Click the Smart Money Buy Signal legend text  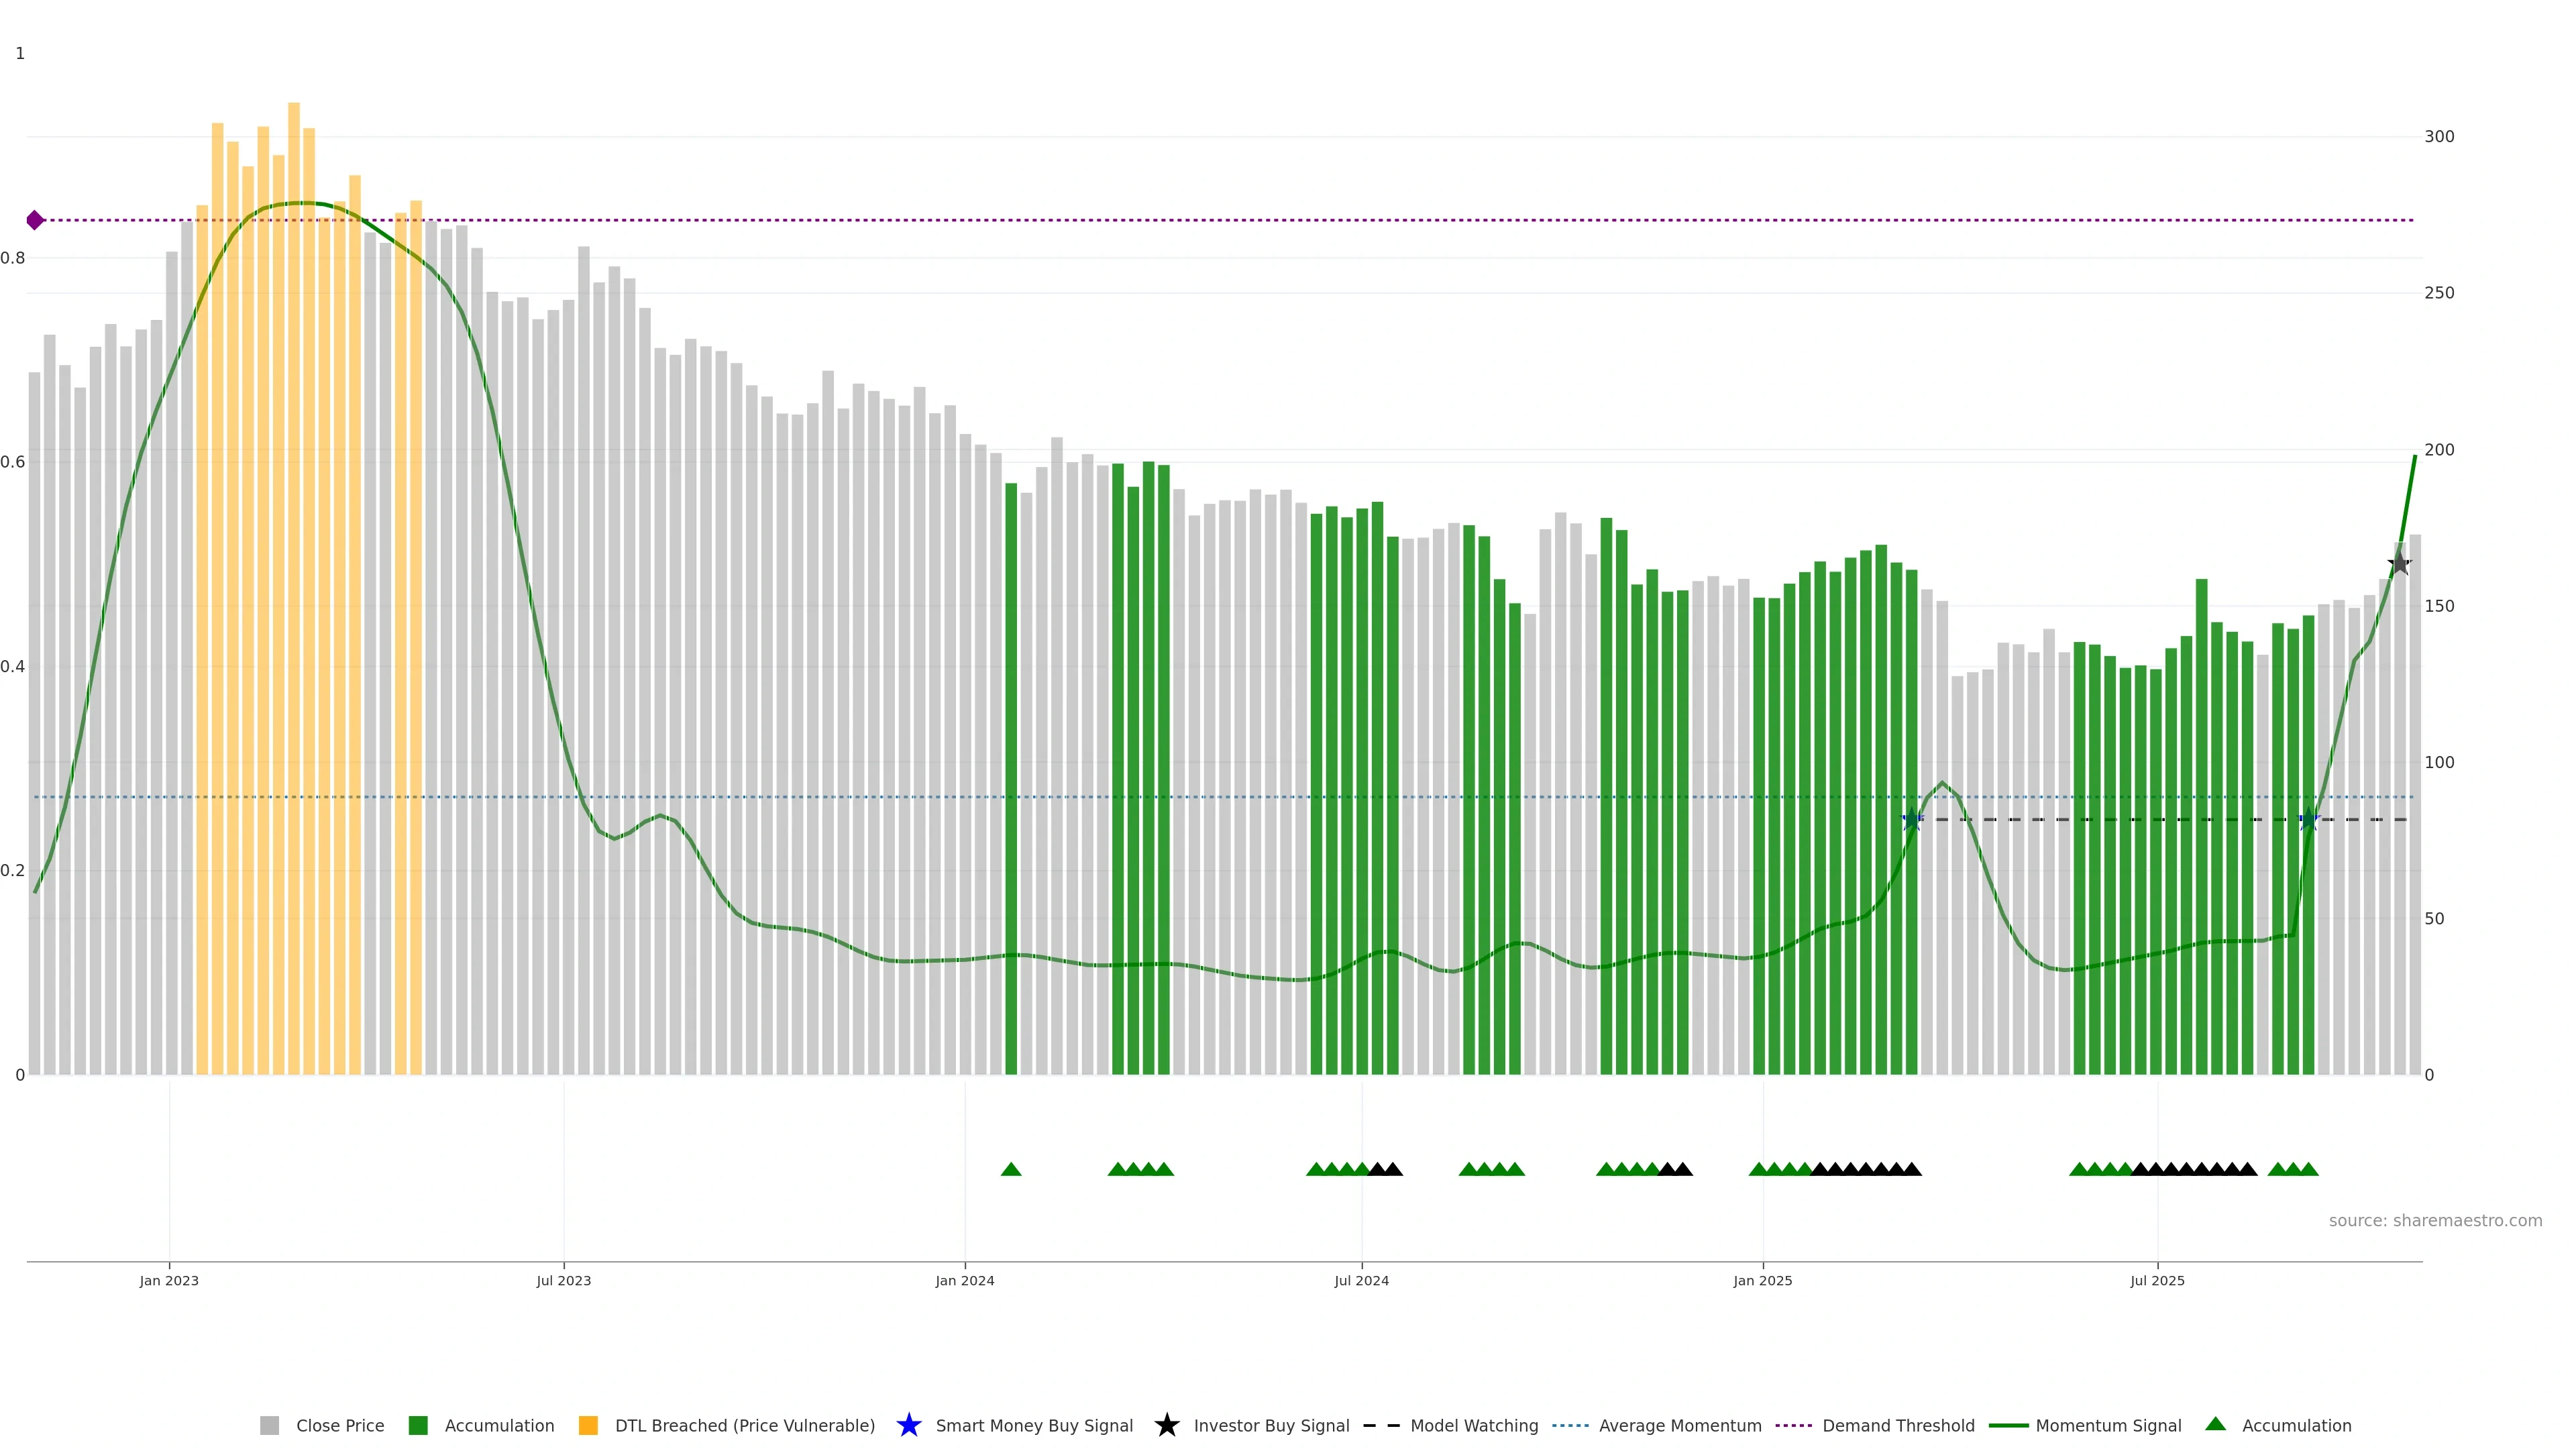pos(1034,1426)
